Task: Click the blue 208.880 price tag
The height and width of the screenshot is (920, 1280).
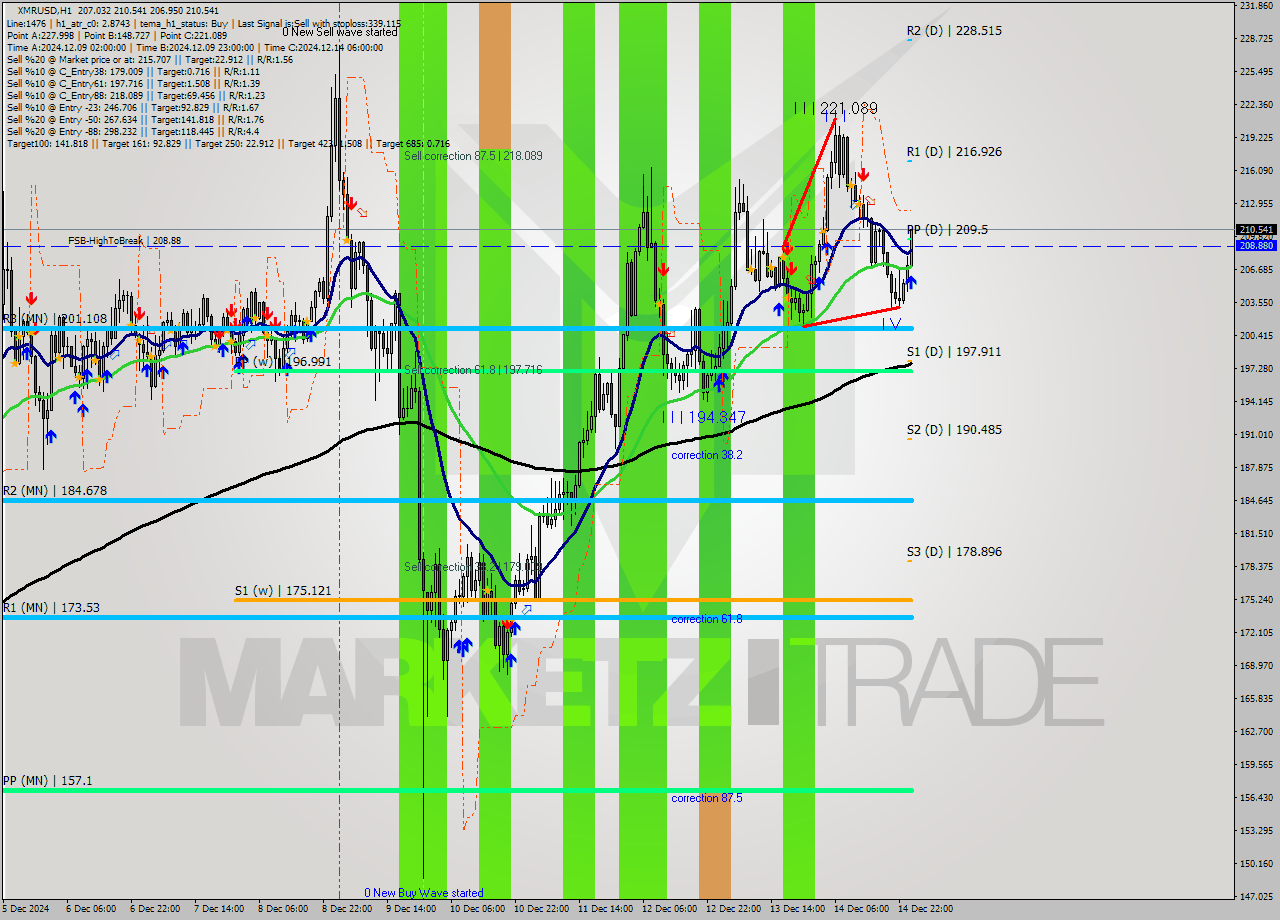Action: pyautogui.click(x=1256, y=245)
